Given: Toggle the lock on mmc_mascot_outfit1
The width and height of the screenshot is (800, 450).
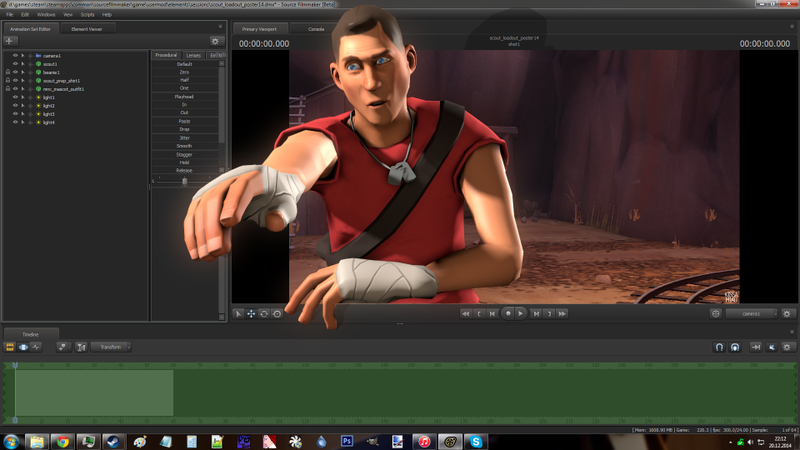Looking at the screenshot, I should coord(8,89).
